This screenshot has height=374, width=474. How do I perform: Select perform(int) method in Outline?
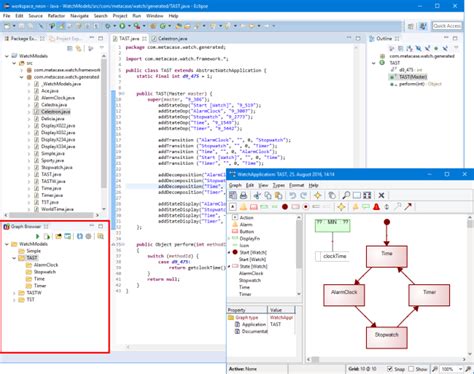(x=412, y=84)
